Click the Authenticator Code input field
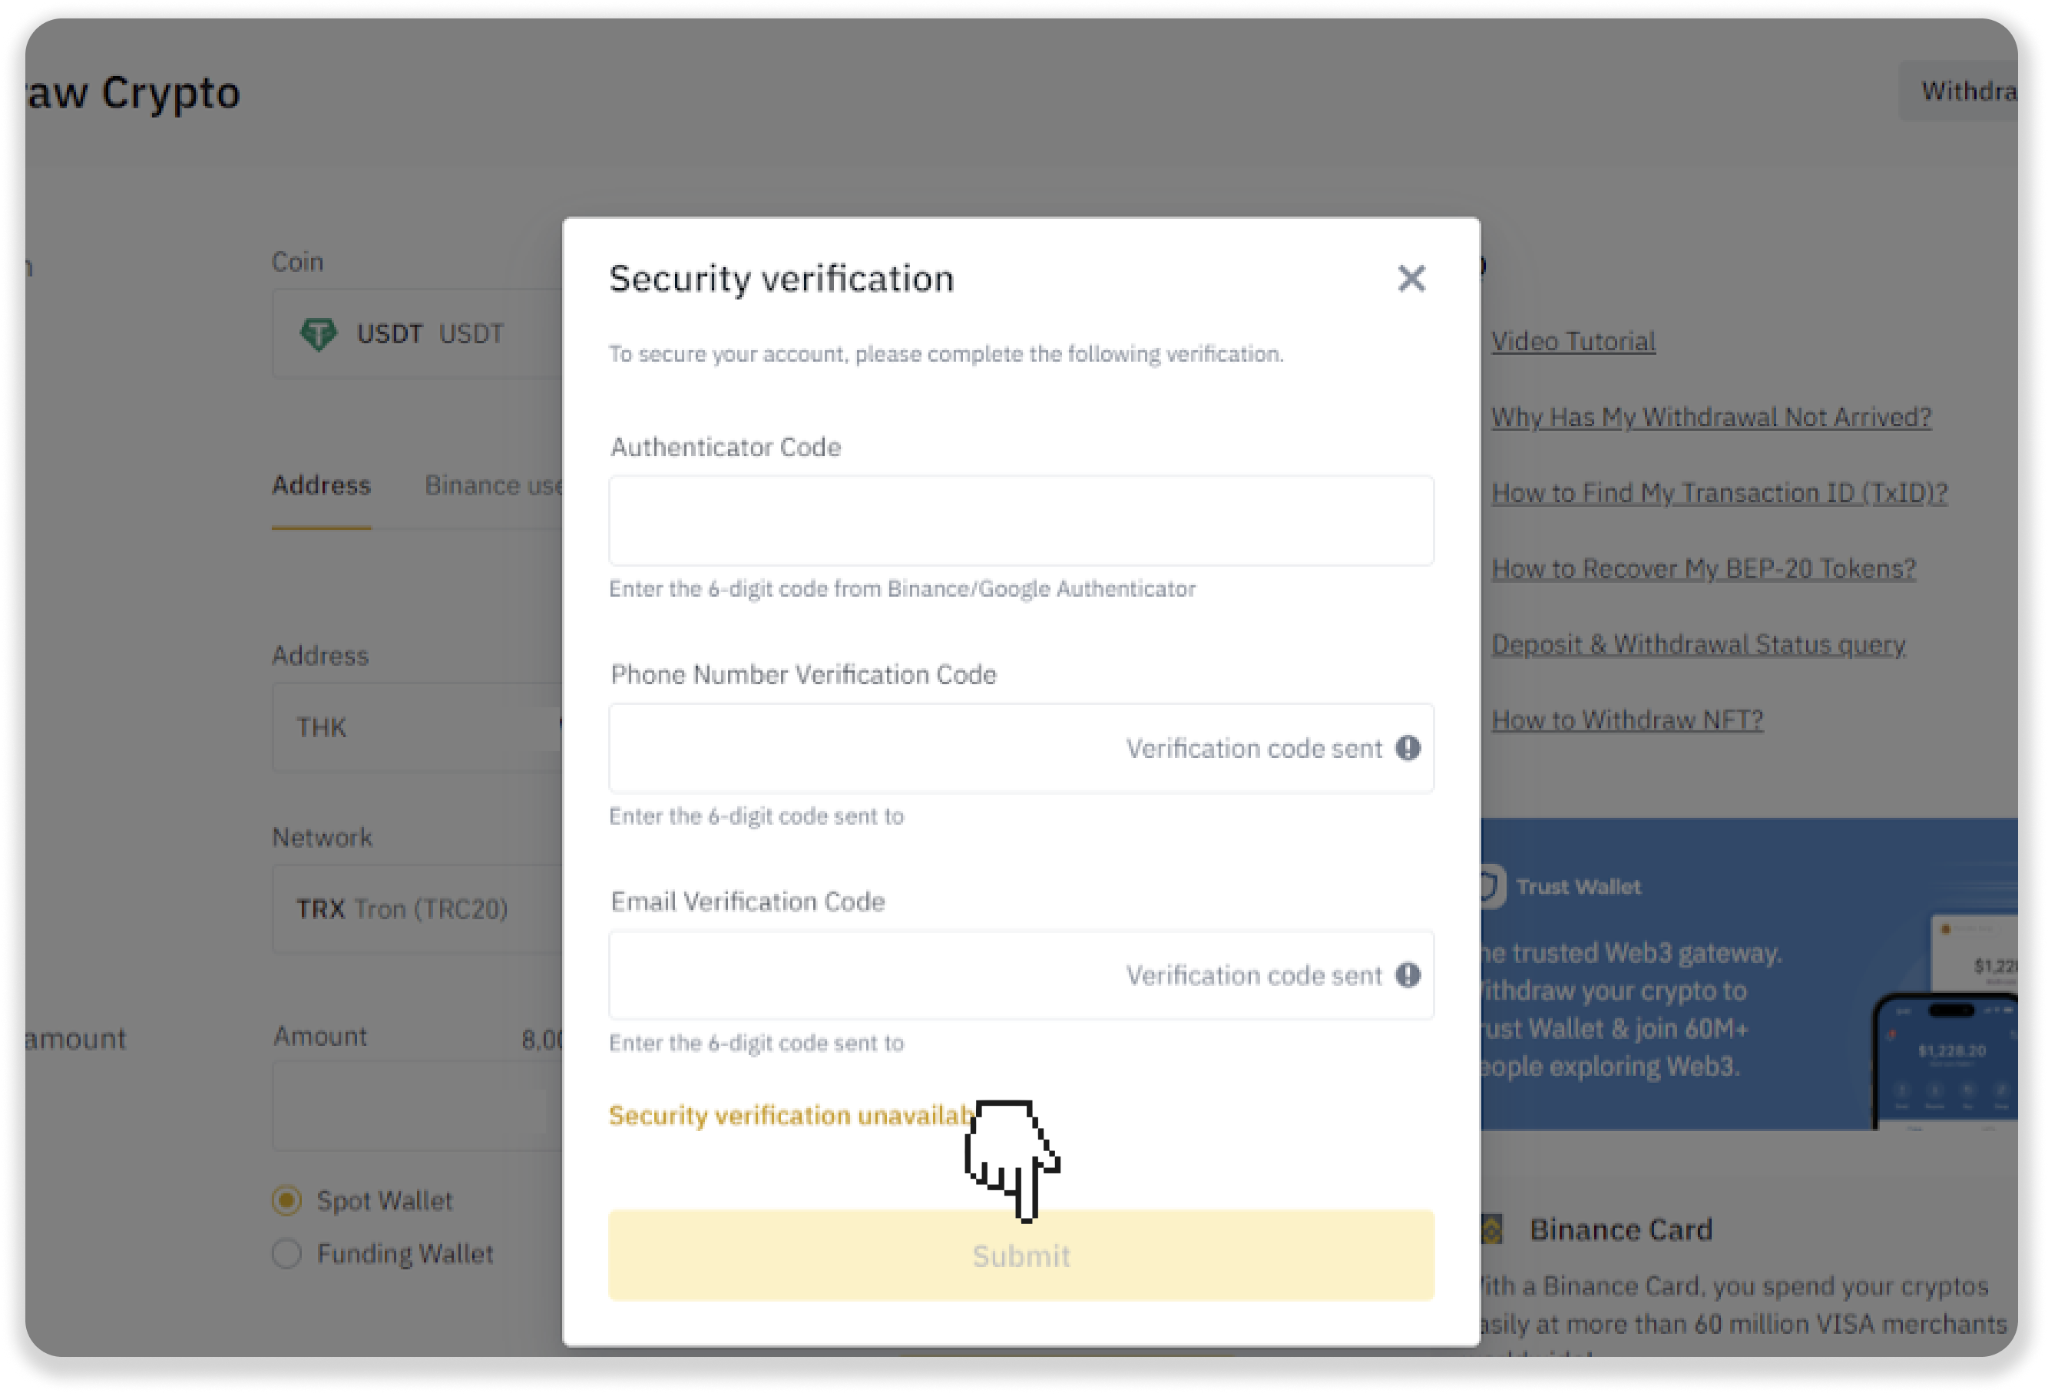The image size is (2048, 1394). (x=1020, y=521)
